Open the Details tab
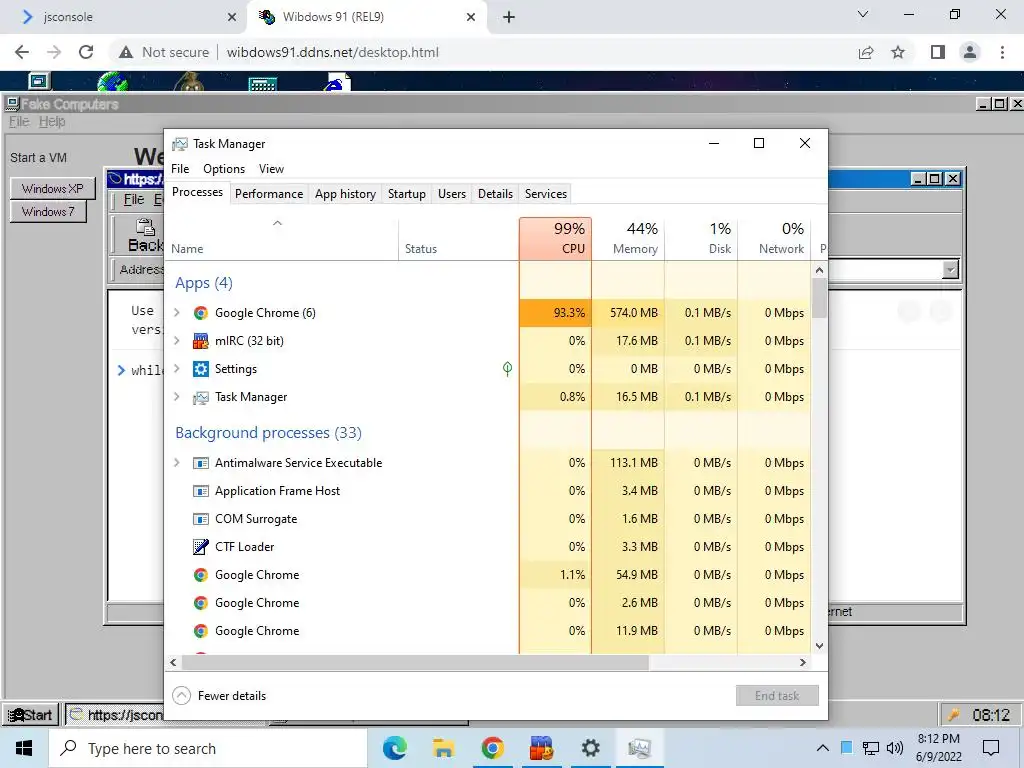This screenshot has width=1024, height=768. pyautogui.click(x=495, y=194)
